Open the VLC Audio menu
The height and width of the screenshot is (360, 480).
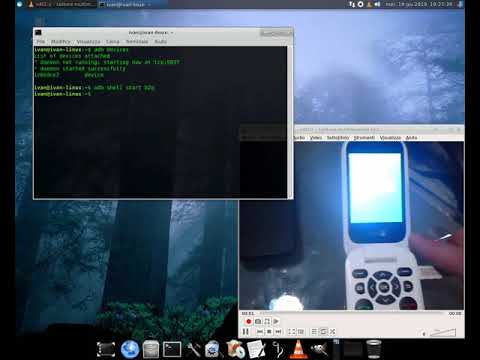(x=299, y=138)
